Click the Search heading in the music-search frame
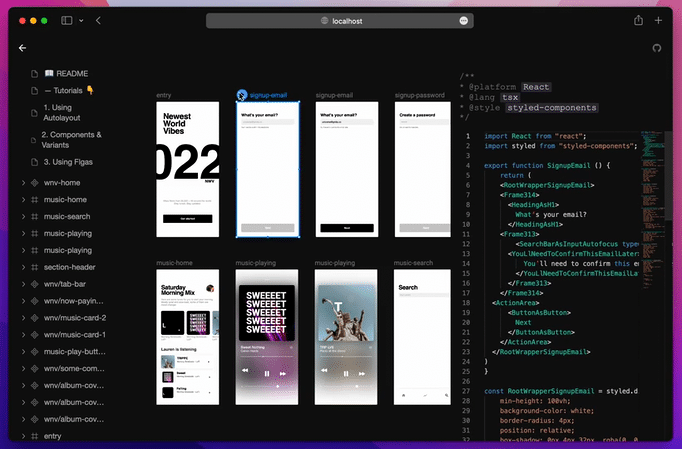This screenshot has height=449, width=682. 408,287
